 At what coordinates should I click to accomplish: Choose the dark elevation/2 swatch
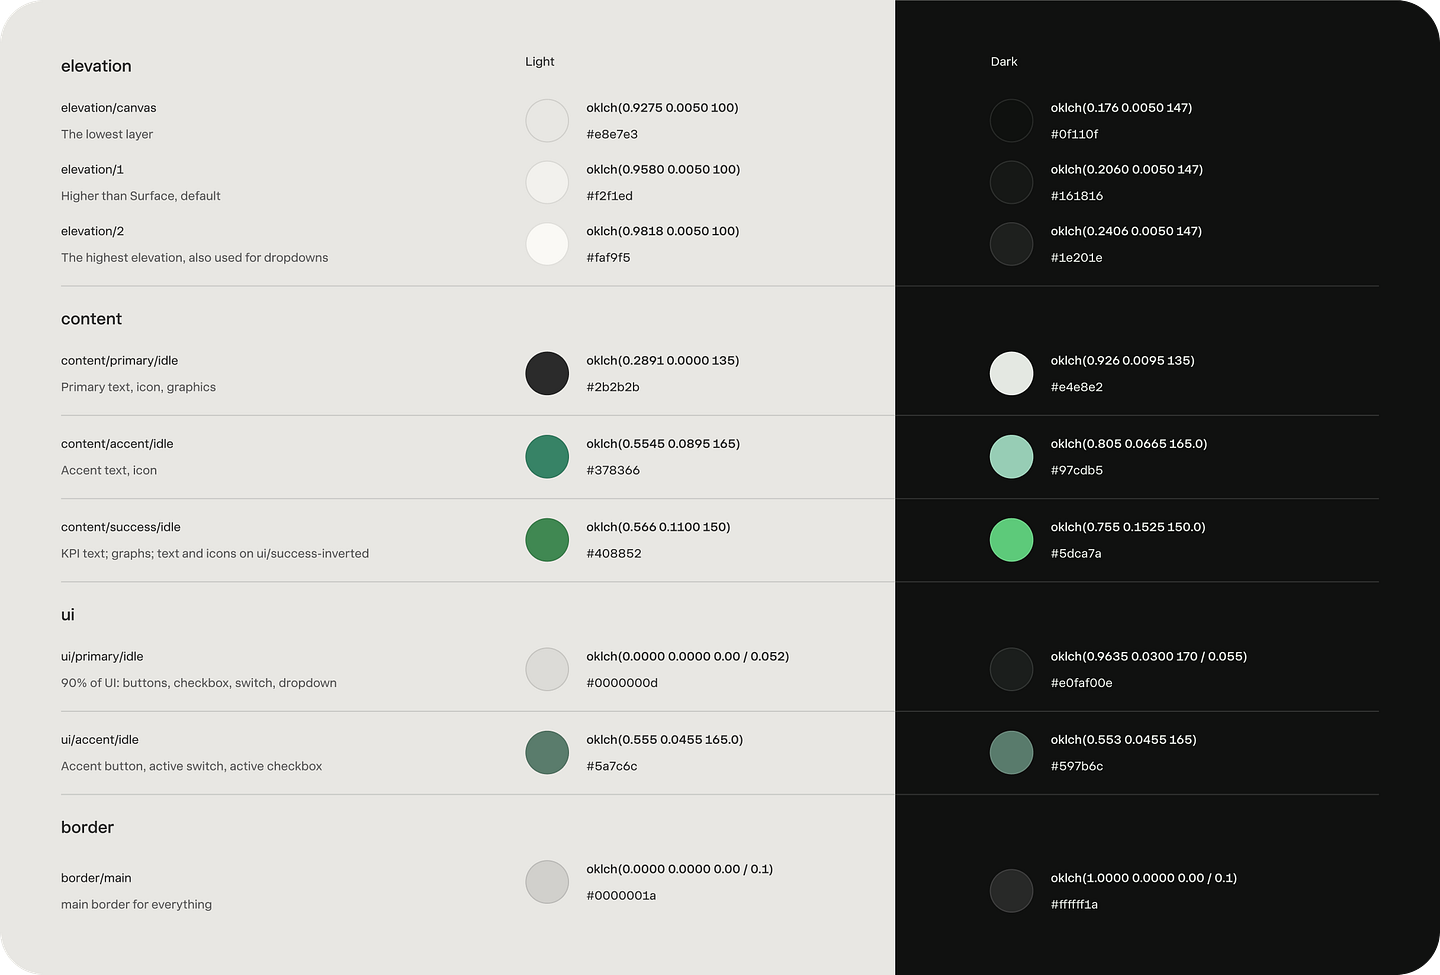[1011, 244]
